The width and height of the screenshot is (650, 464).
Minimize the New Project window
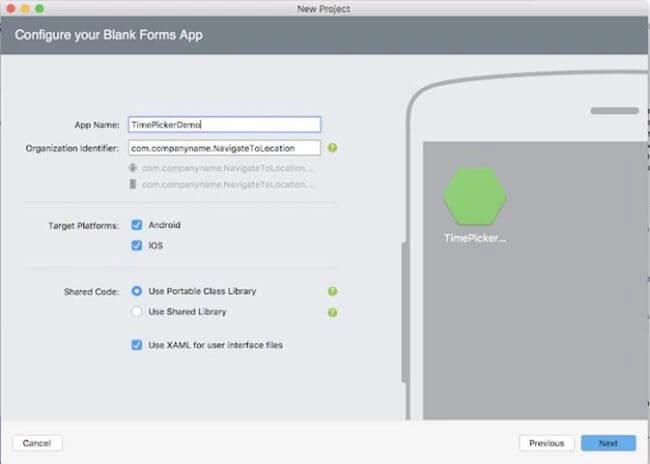click(x=25, y=9)
